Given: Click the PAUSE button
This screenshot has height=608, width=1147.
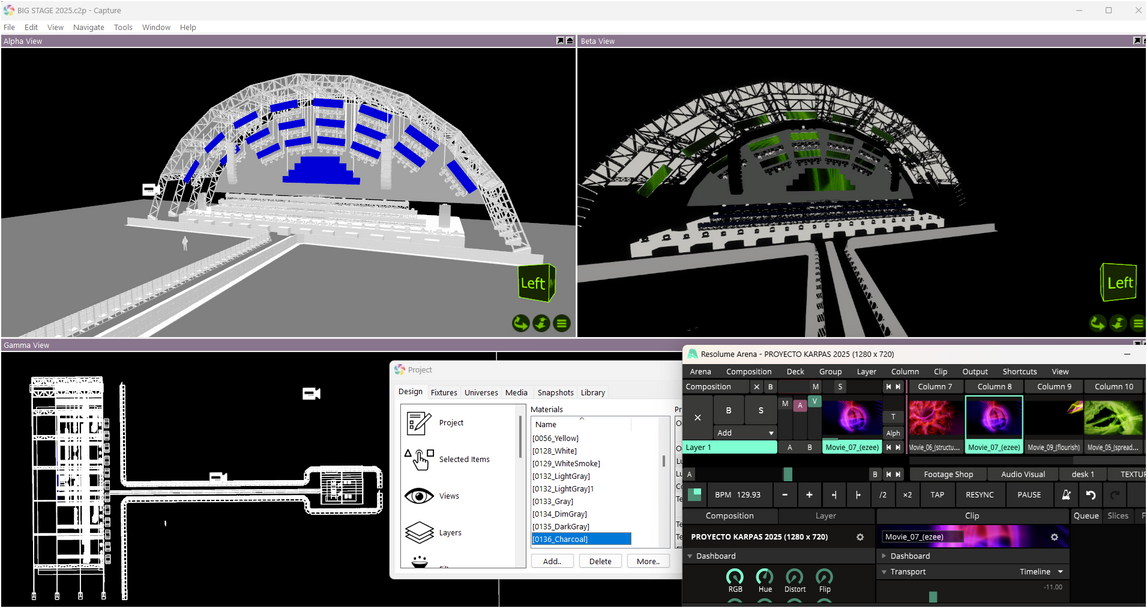Looking at the screenshot, I should [1028, 495].
